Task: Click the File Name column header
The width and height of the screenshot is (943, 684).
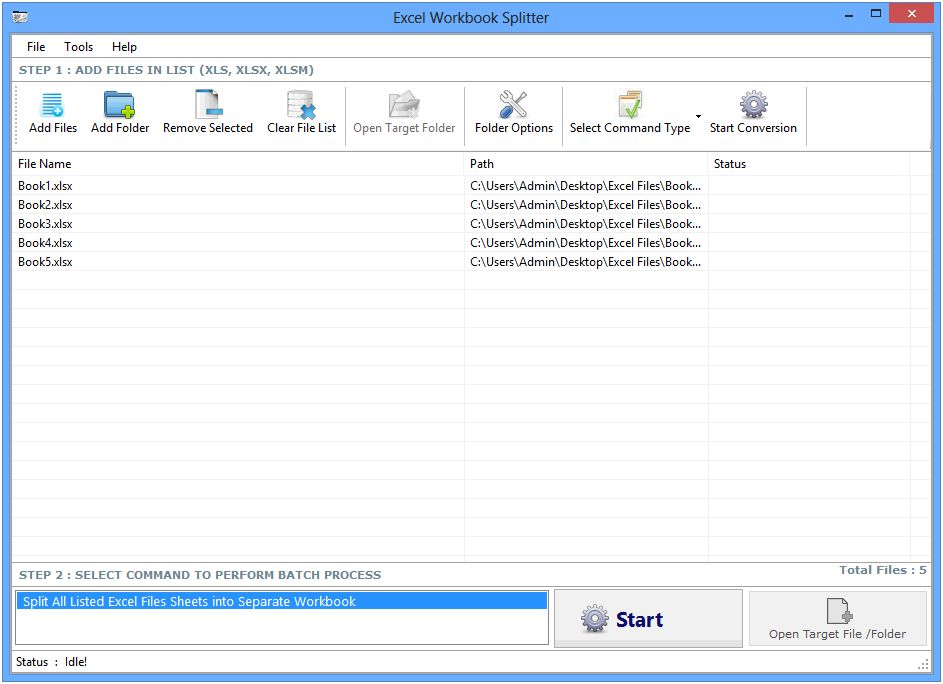Action: (238, 164)
